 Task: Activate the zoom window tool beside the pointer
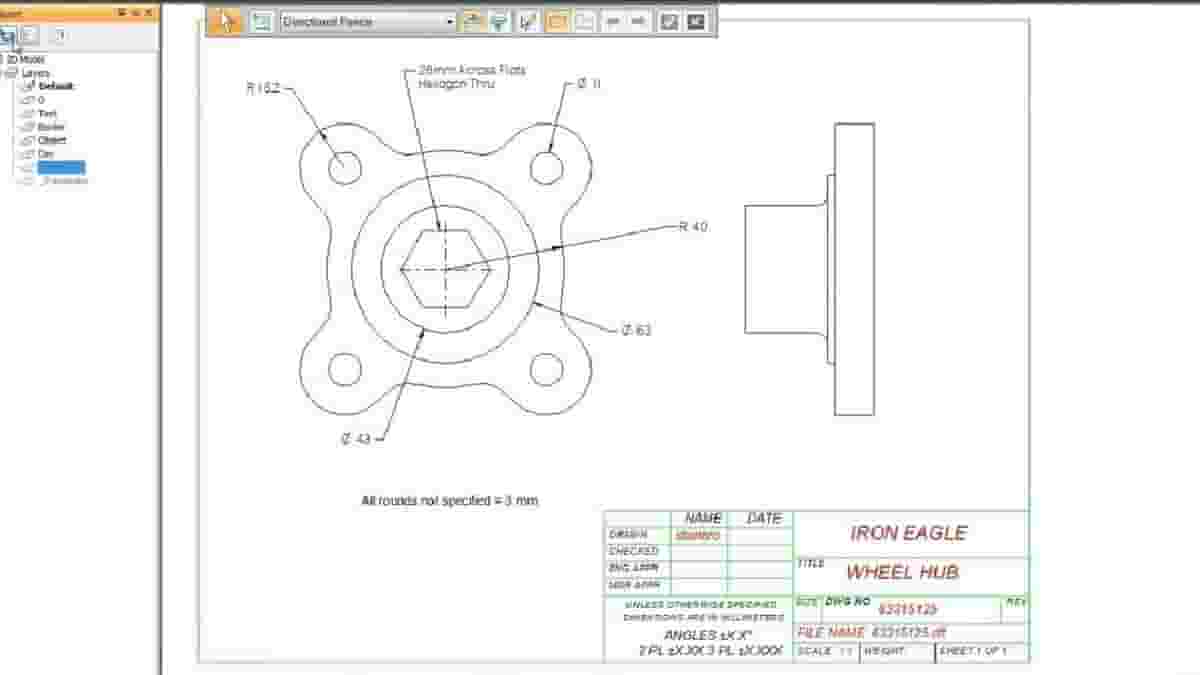point(260,19)
